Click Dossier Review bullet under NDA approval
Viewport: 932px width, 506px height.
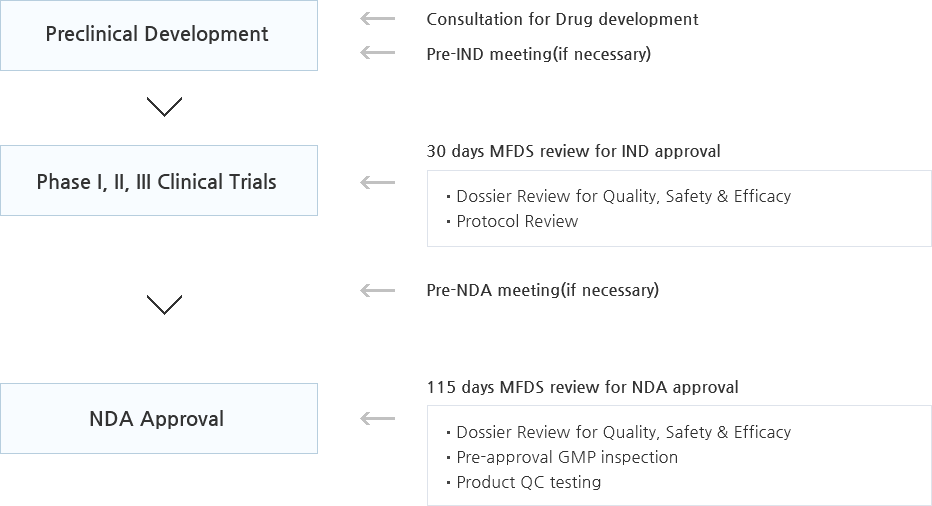(618, 432)
